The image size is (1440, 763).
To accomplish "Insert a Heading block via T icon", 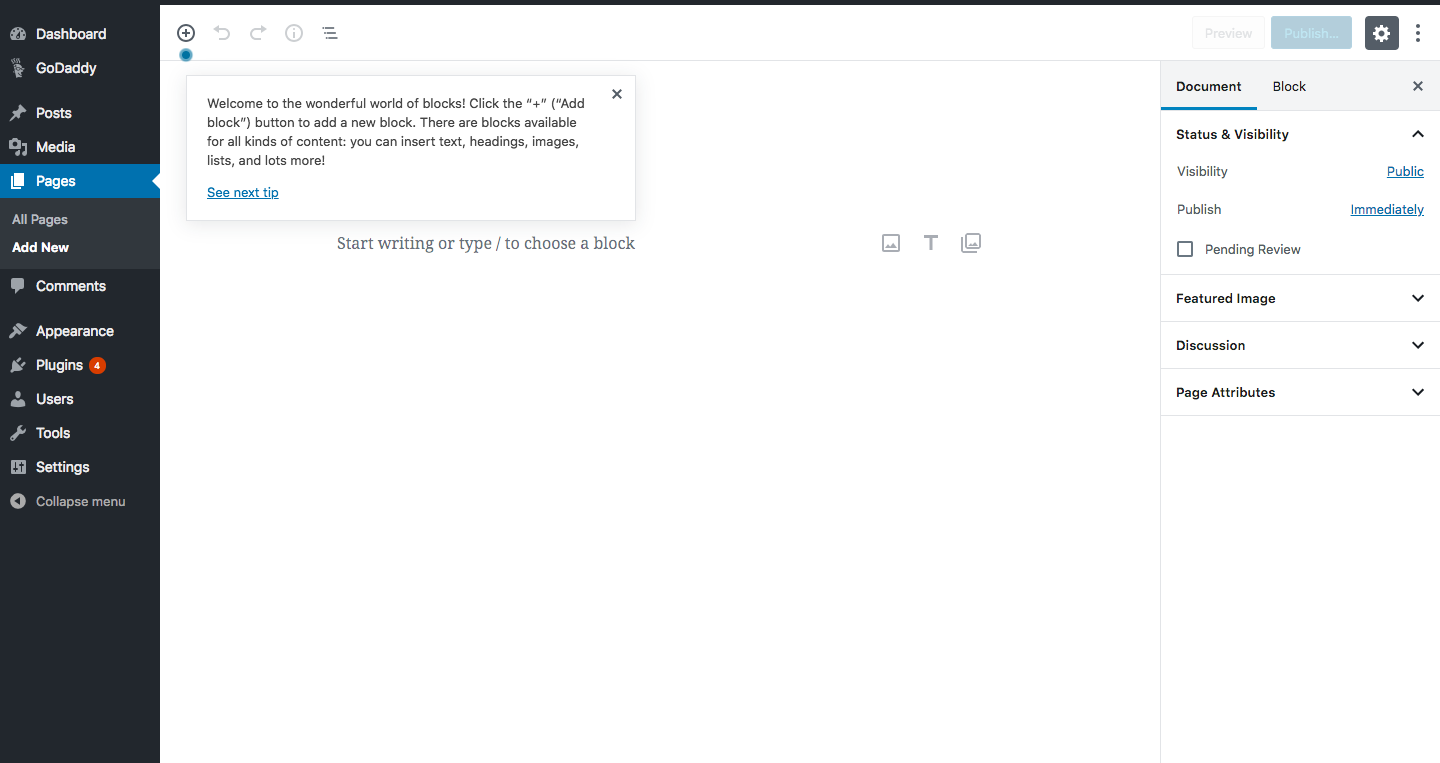I will (931, 243).
